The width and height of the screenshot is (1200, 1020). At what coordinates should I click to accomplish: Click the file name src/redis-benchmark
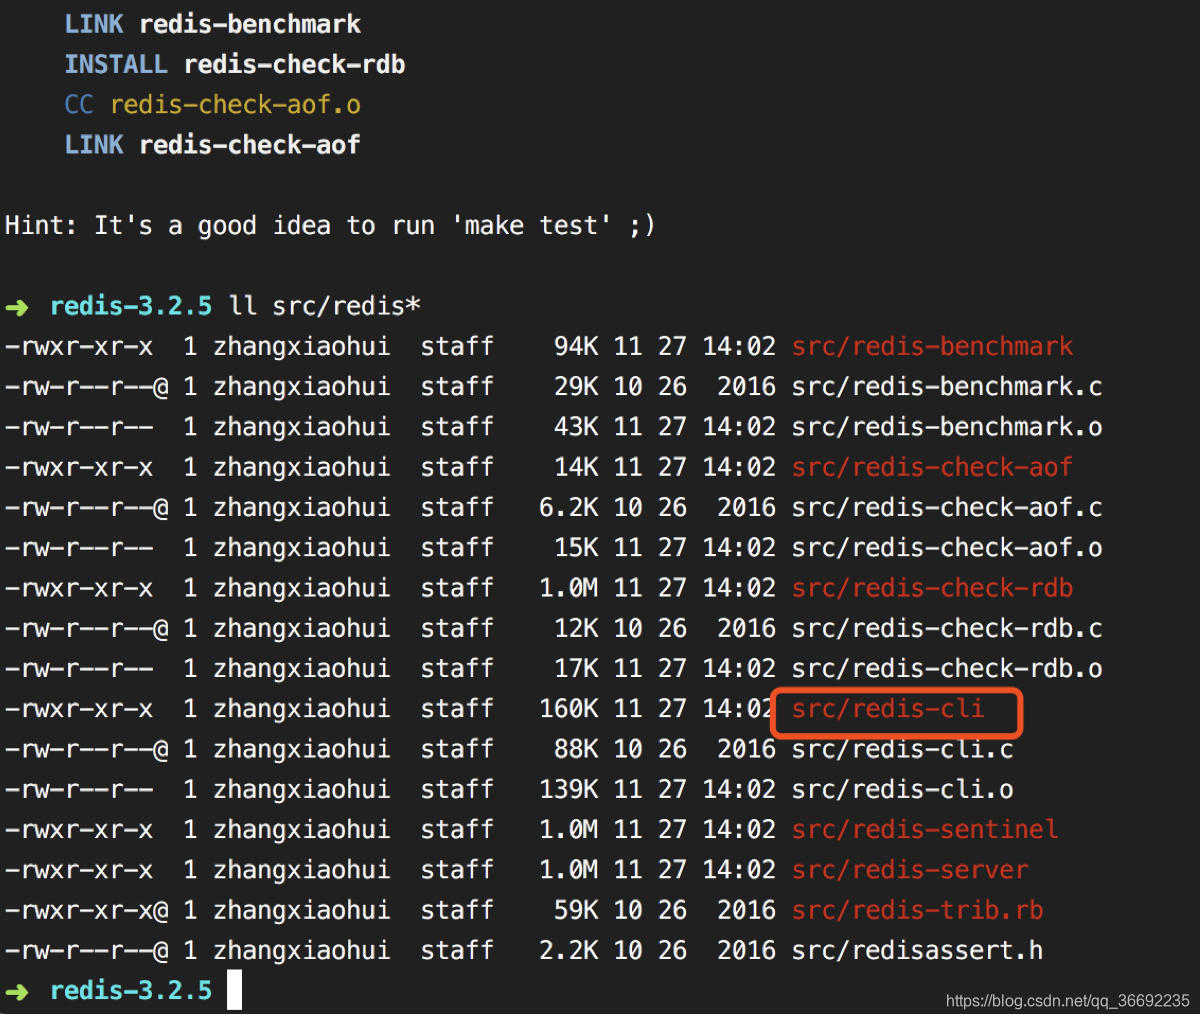pos(932,347)
